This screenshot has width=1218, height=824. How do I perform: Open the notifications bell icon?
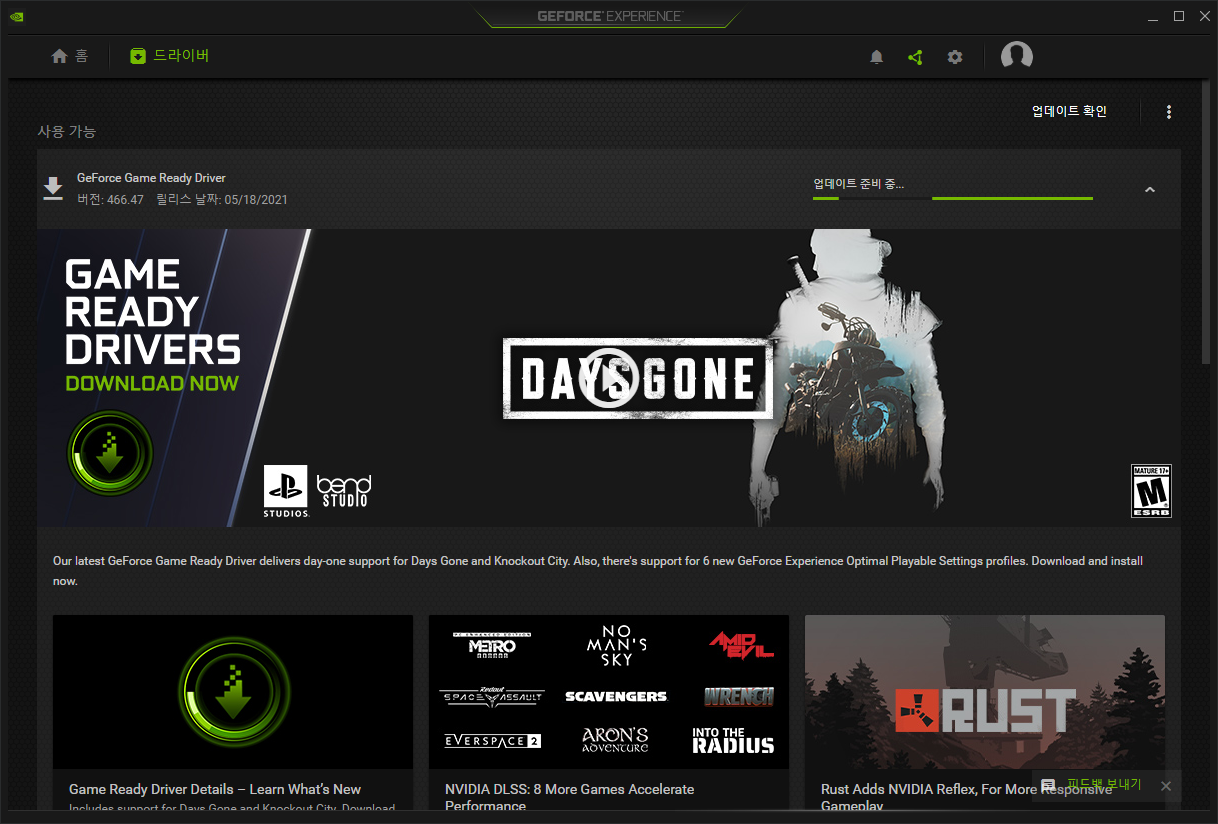(876, 57)
